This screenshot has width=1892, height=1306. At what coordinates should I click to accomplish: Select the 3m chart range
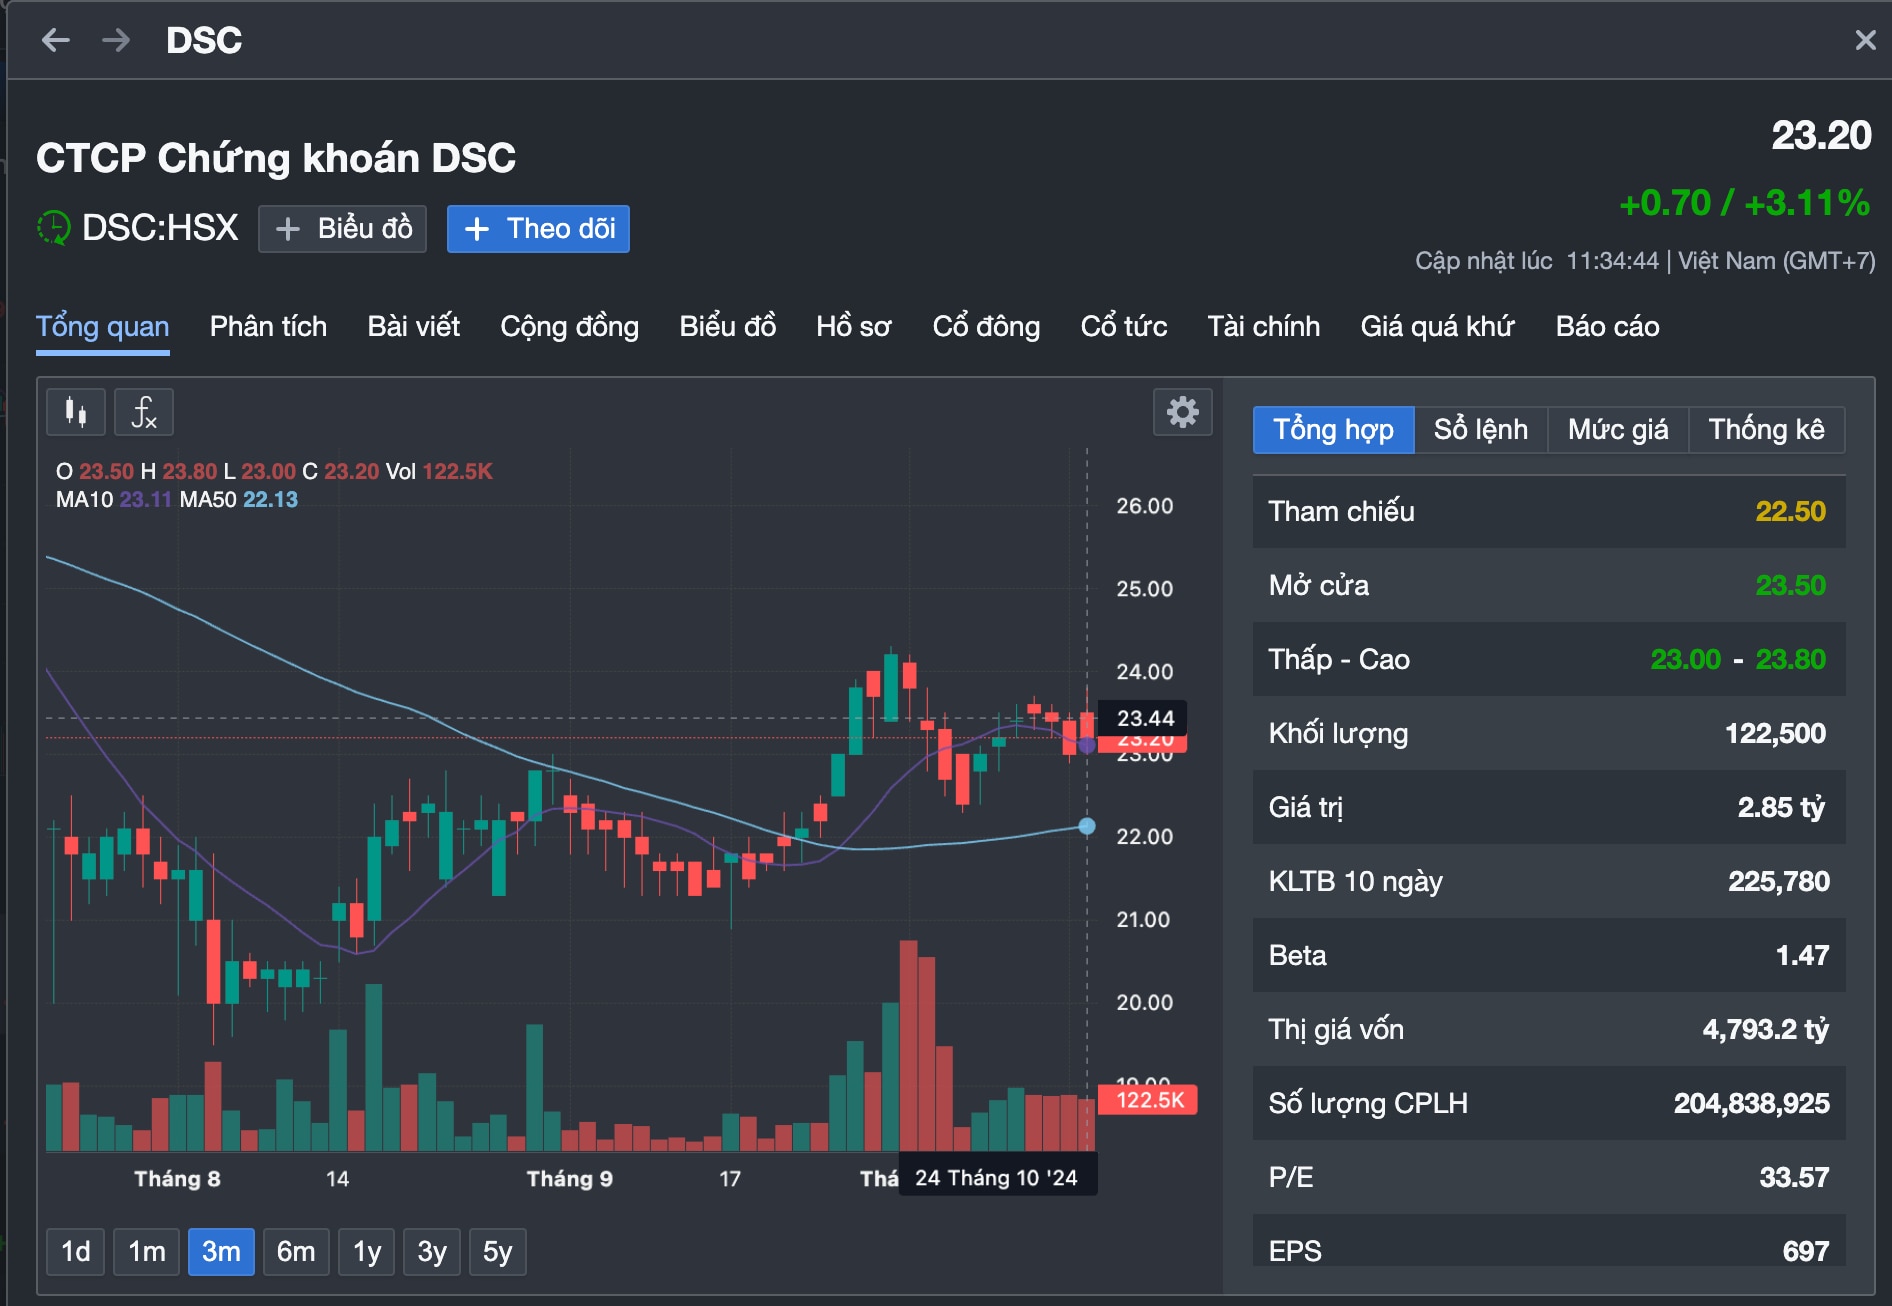pos(221,1252)
